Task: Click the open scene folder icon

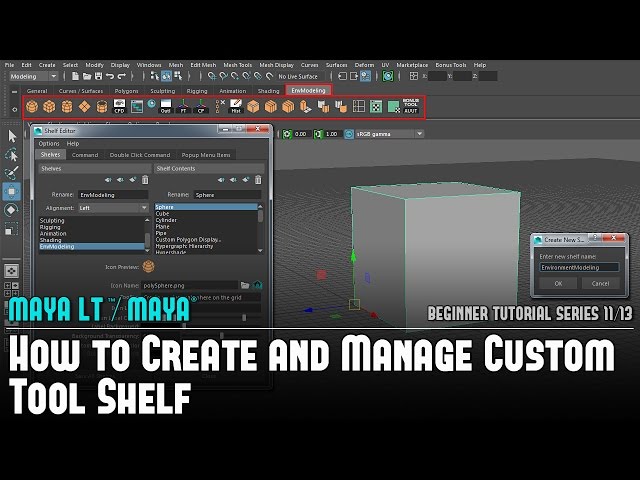Action: 87,76
